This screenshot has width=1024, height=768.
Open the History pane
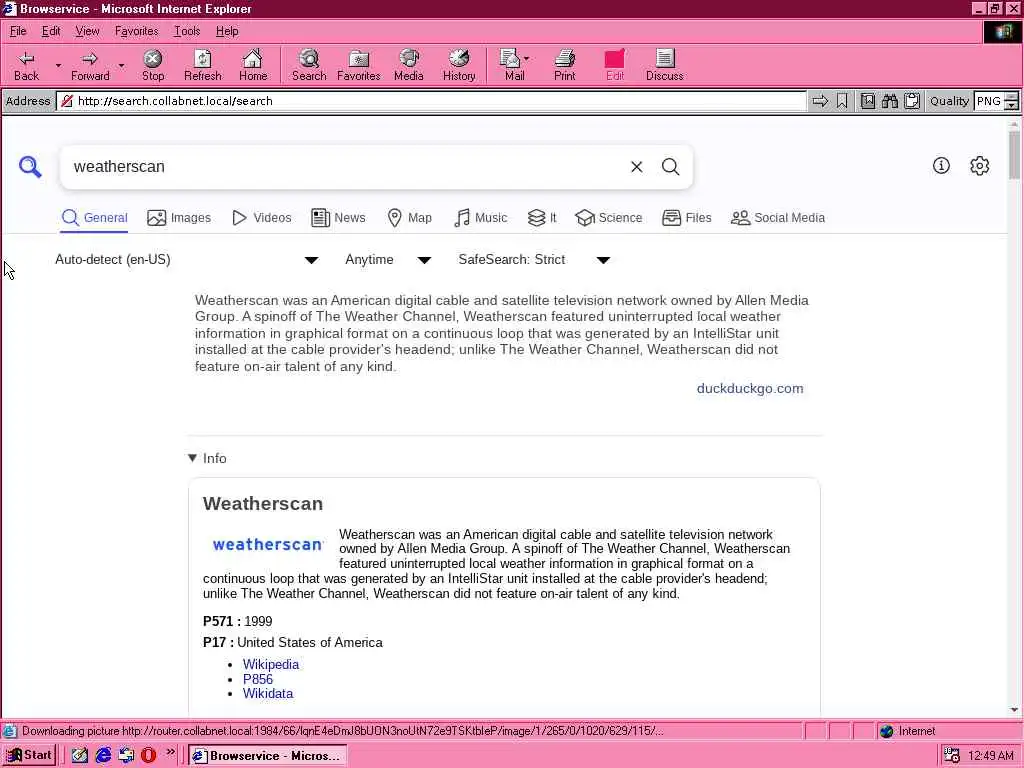(x=459, y=66)
